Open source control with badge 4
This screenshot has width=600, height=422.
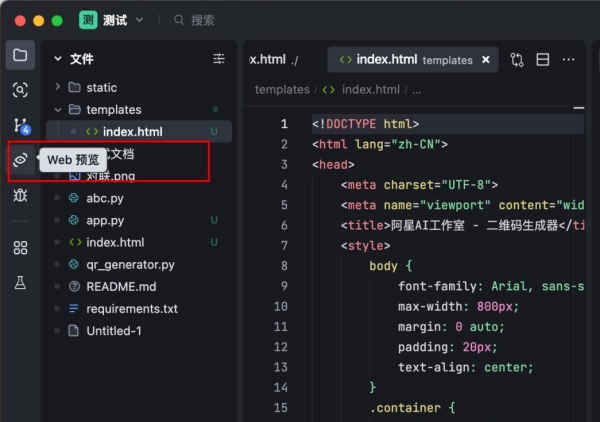20,125
